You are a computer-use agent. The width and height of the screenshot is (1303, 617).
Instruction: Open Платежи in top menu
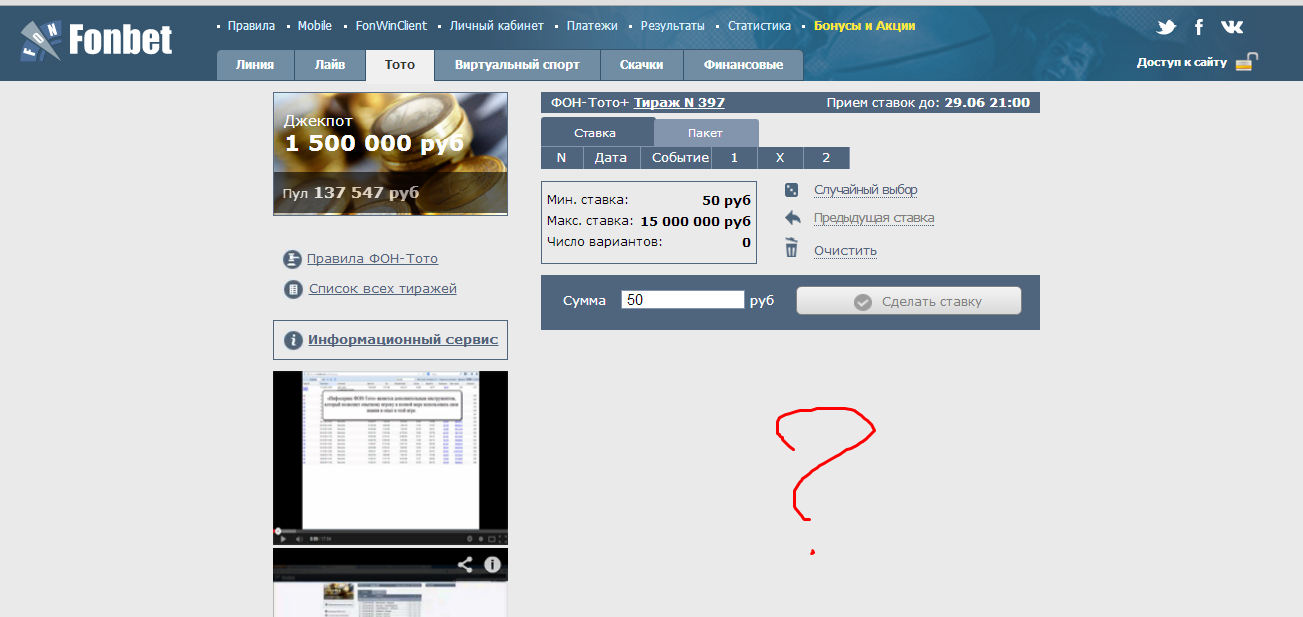[x=592, y=26]
